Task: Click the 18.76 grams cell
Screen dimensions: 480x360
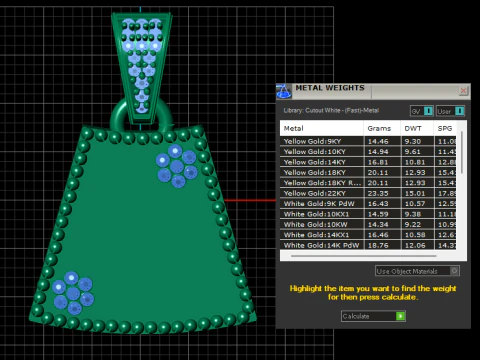Action: 382,245
